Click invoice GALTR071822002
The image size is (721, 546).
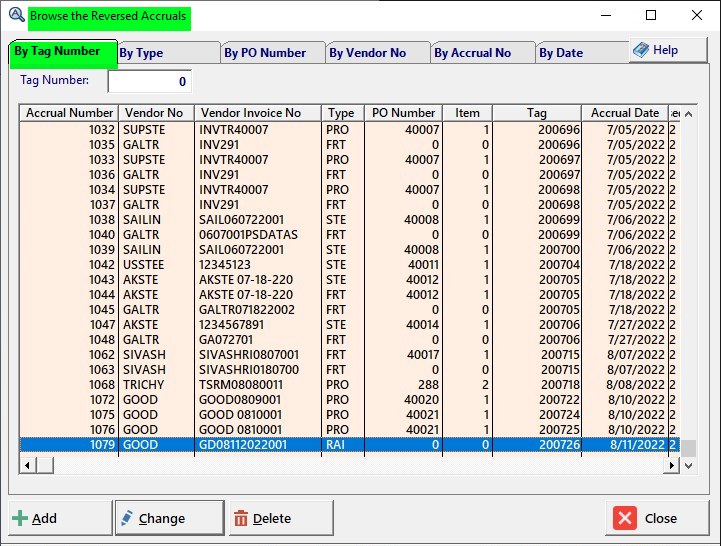click(247, 310)
